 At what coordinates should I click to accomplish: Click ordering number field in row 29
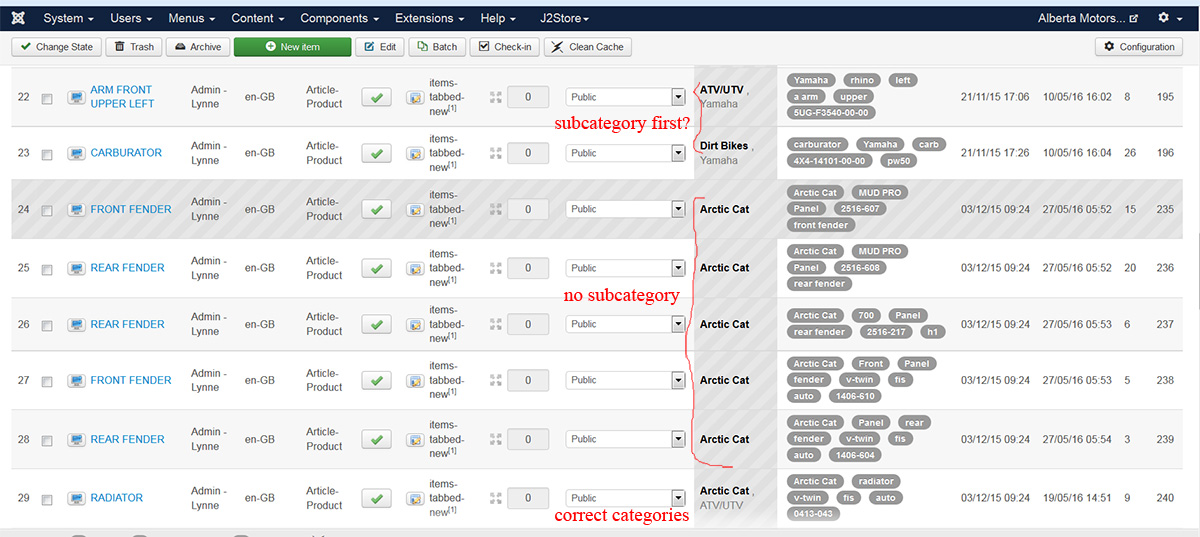pyautogui.click(x=528, y=498)
